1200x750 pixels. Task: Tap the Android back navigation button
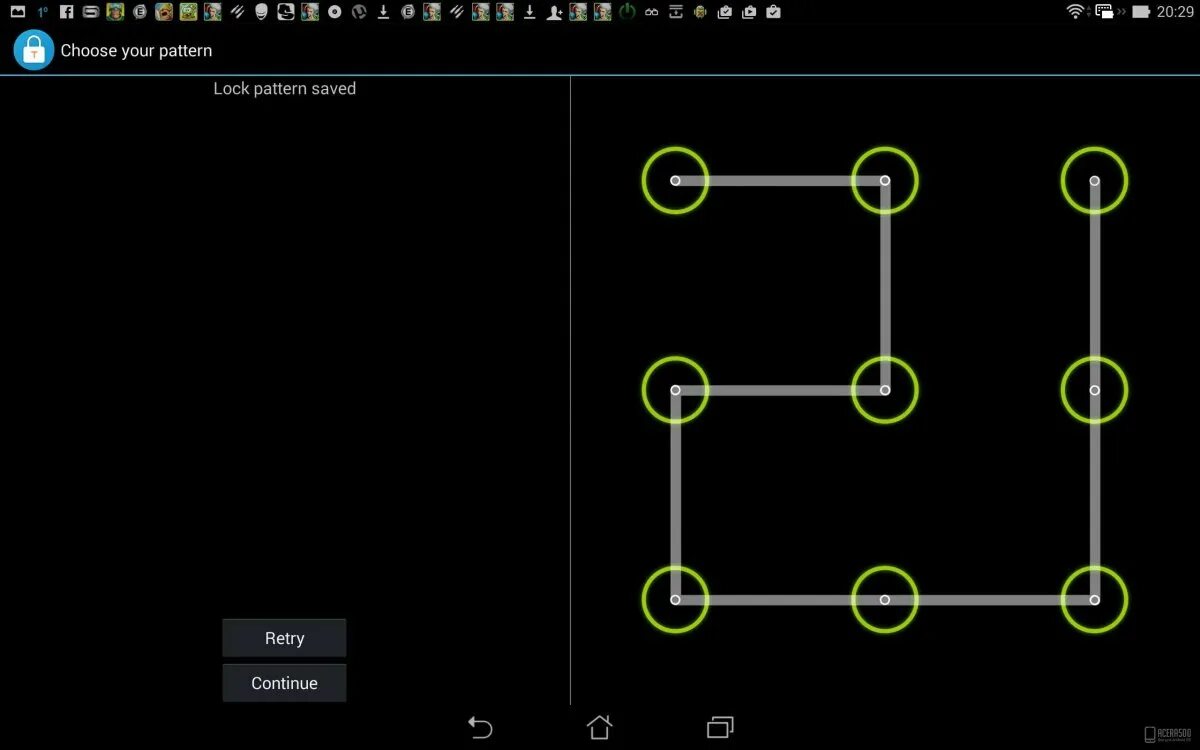coord(480,727)
